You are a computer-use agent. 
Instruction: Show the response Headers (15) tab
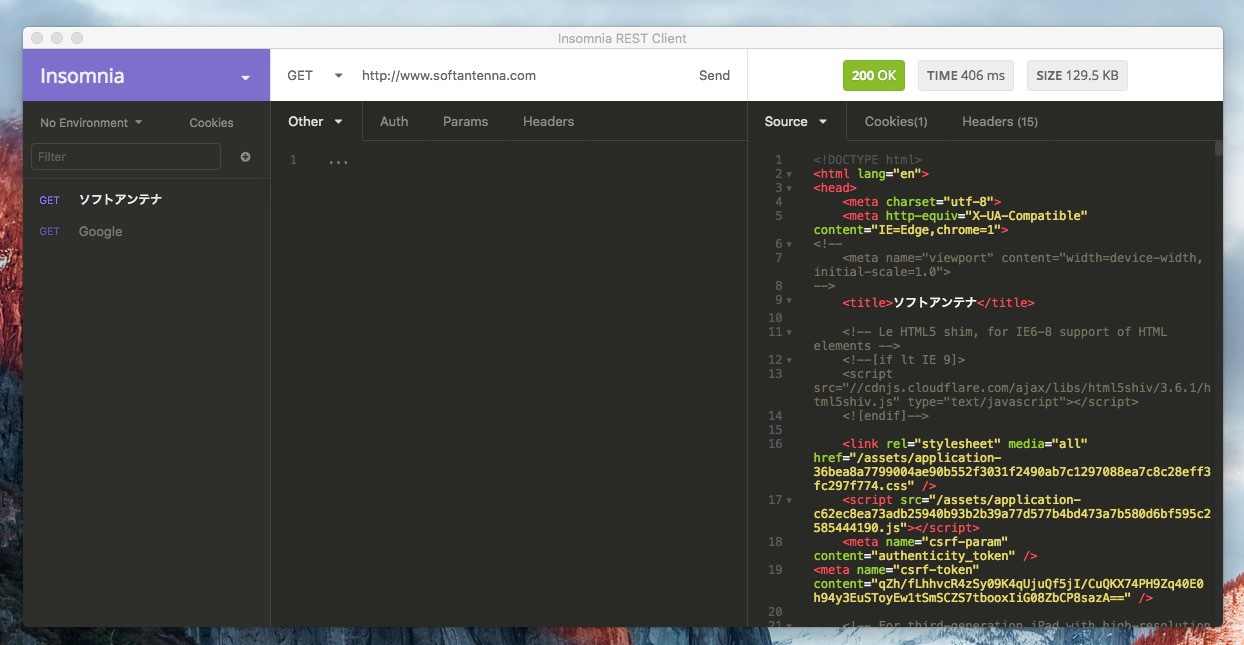click(x=999, y=122)
